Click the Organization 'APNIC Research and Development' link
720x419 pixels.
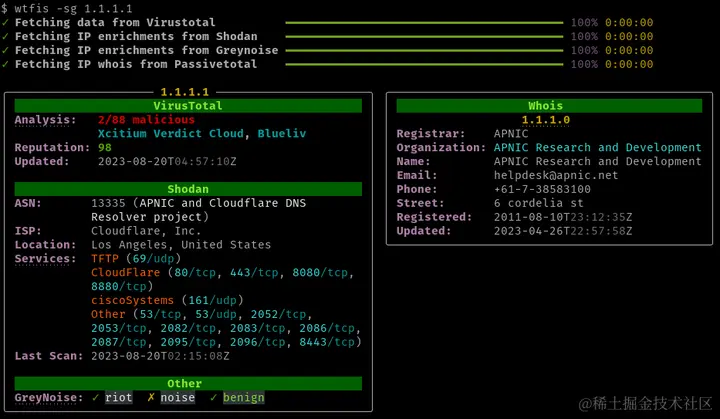click(x=597, y=147)
